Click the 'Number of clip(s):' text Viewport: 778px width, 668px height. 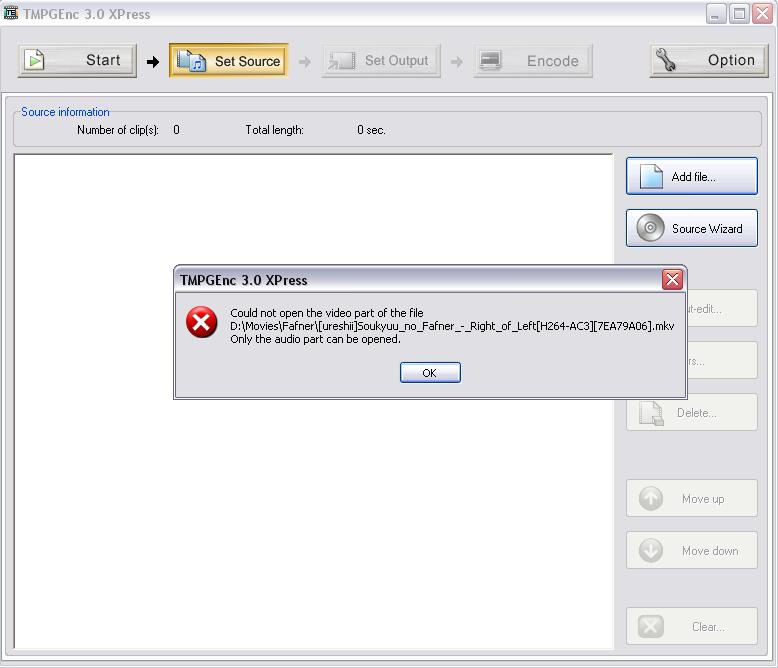tap(118, 130)
